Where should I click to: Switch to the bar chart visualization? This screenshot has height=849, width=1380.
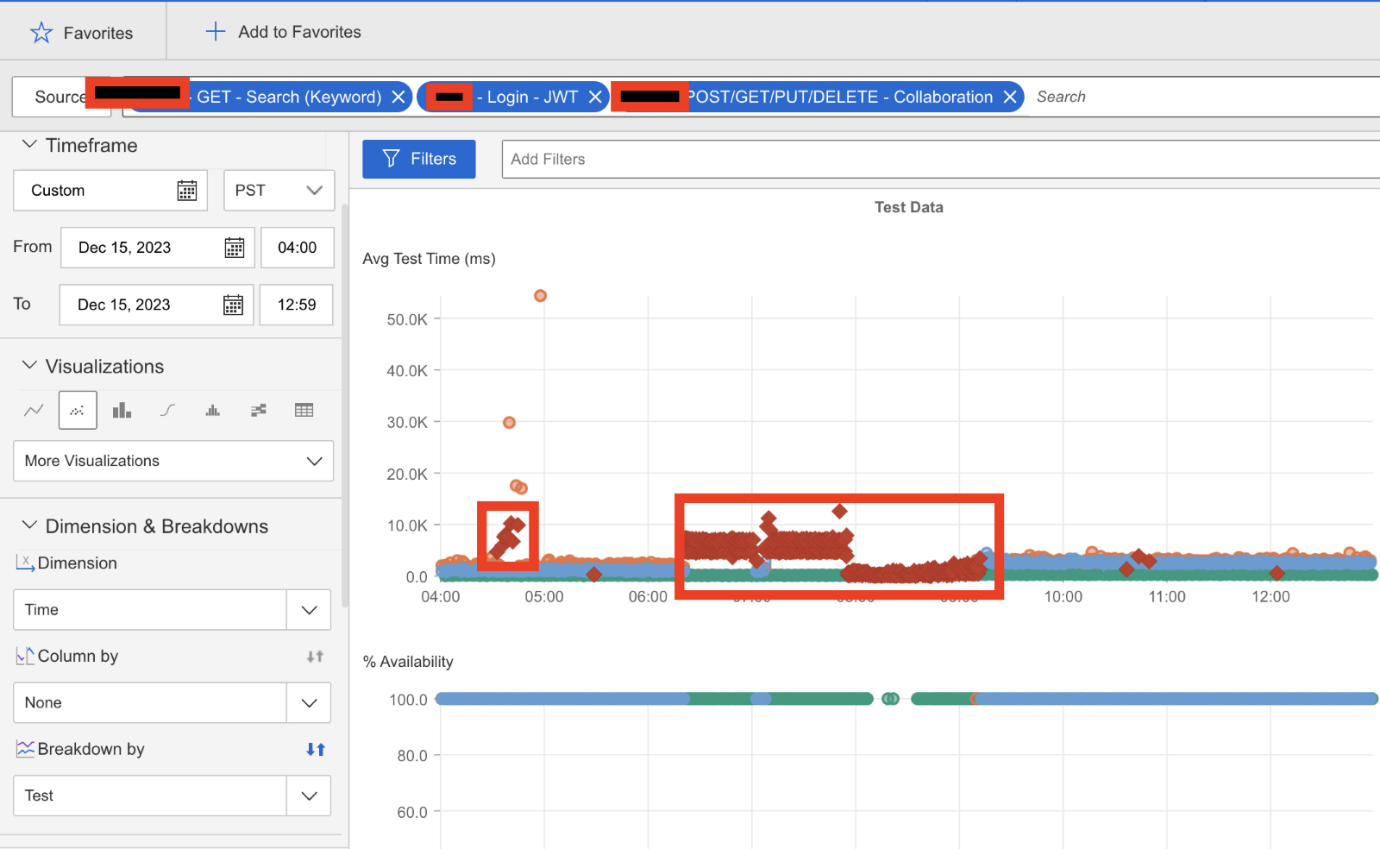tap(121, 410)
